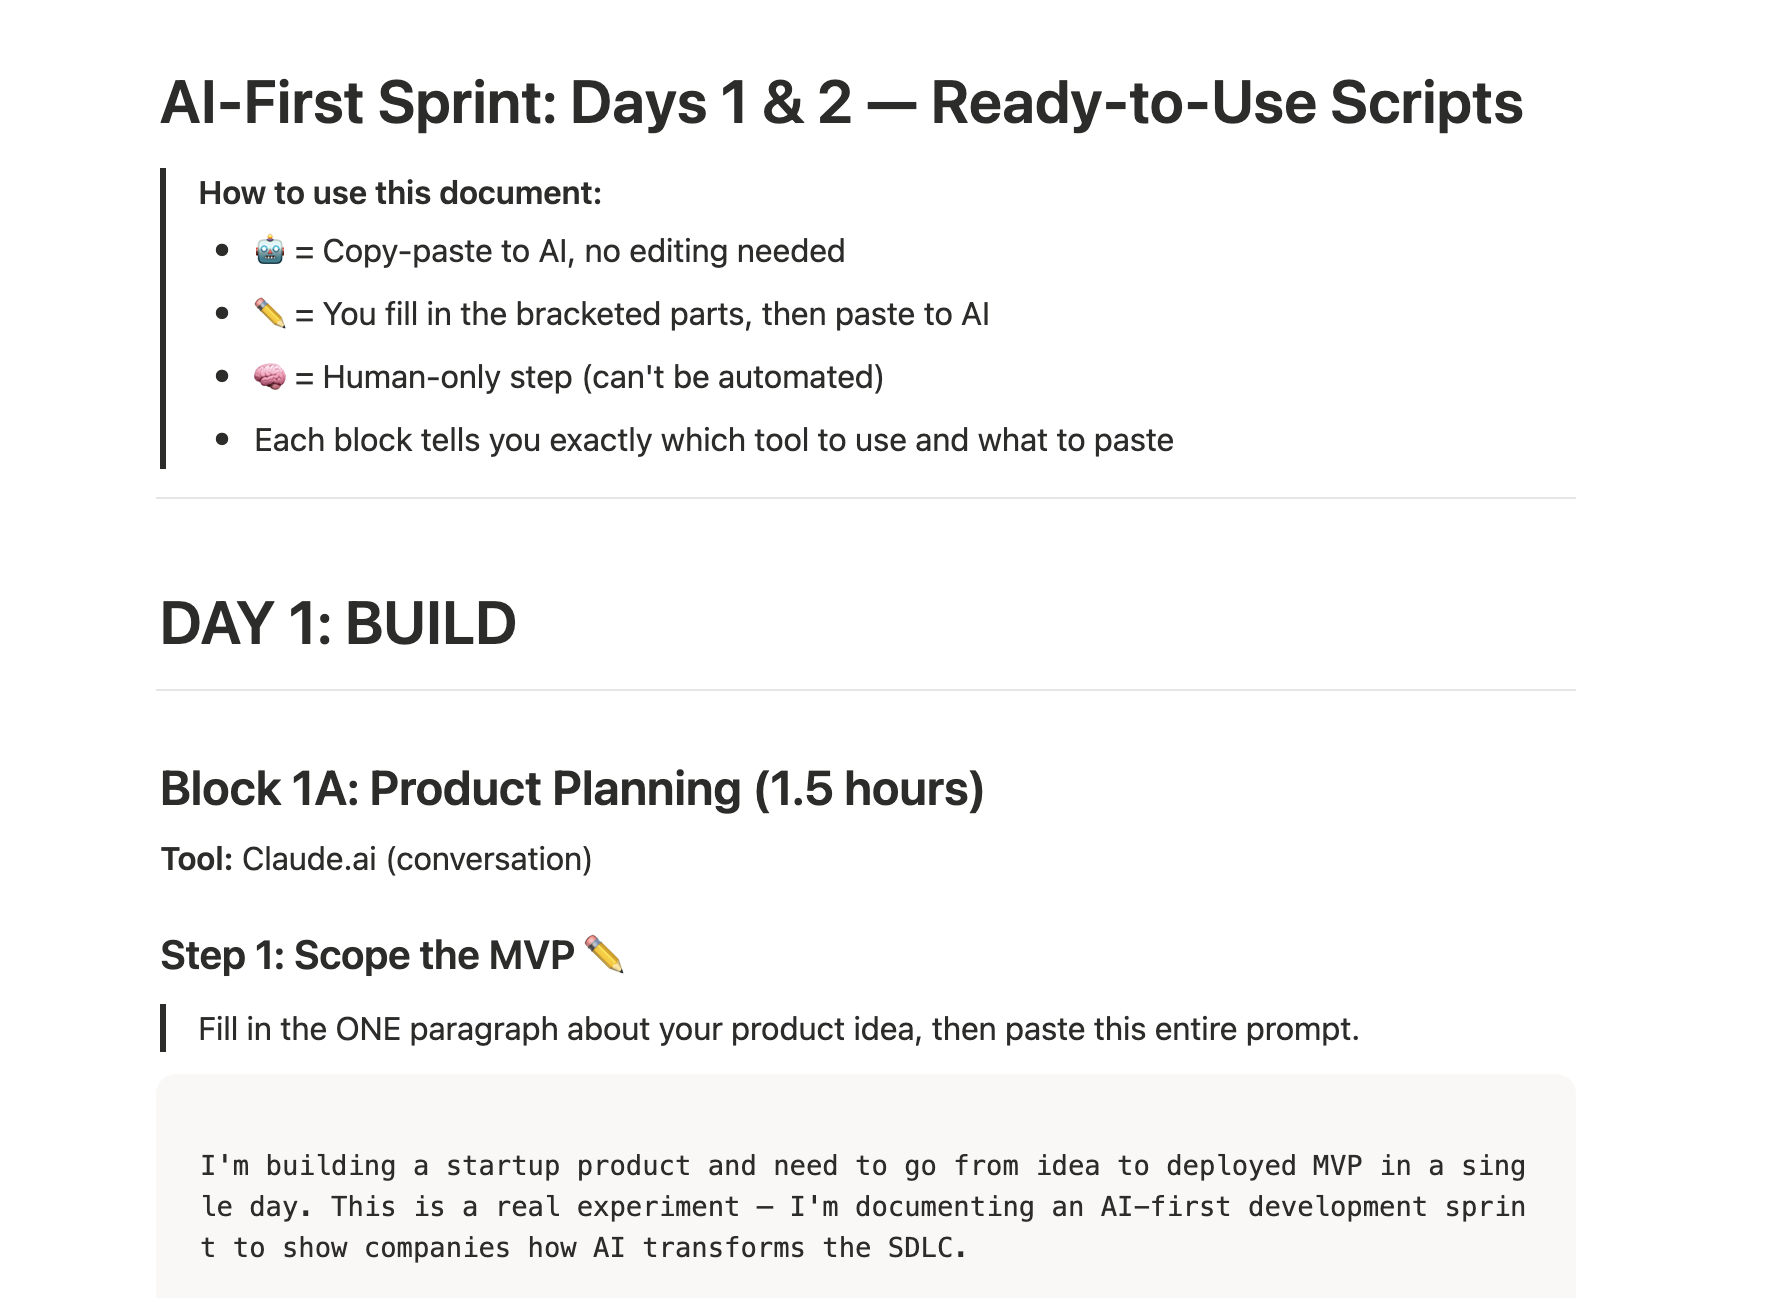Click the divider line below 'DAY 1: BUILD'
This screenshot has width=1792, height=1298.
[x=866, y=690]
